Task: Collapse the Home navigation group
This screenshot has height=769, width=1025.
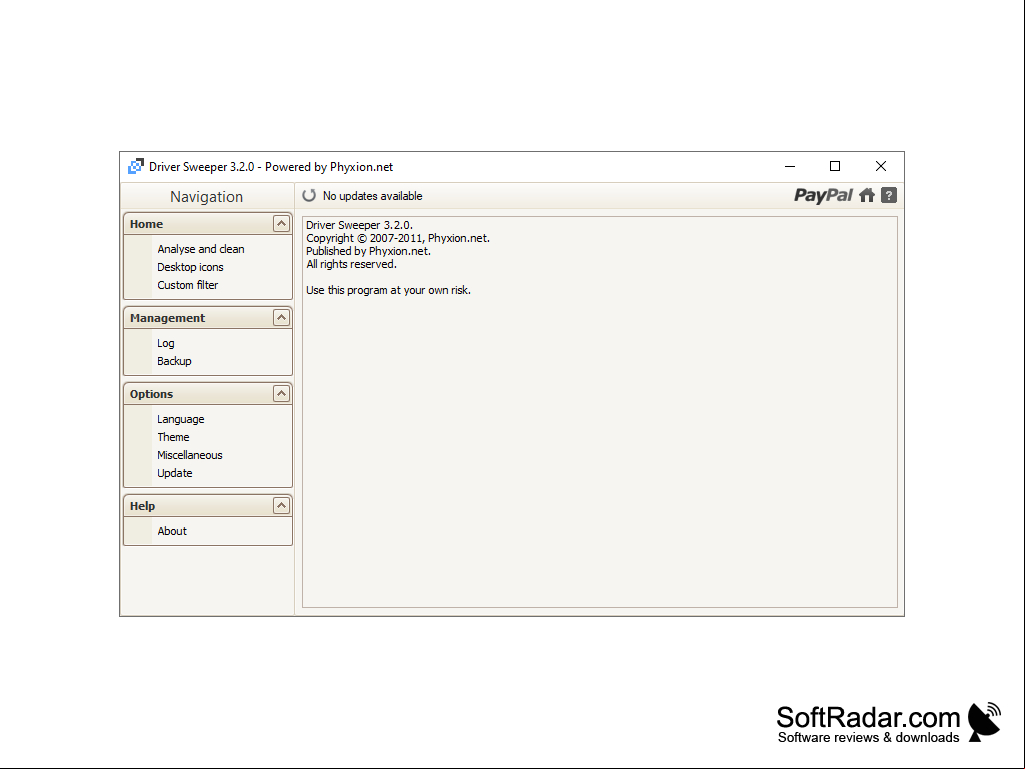Action: tap(281, 224)
